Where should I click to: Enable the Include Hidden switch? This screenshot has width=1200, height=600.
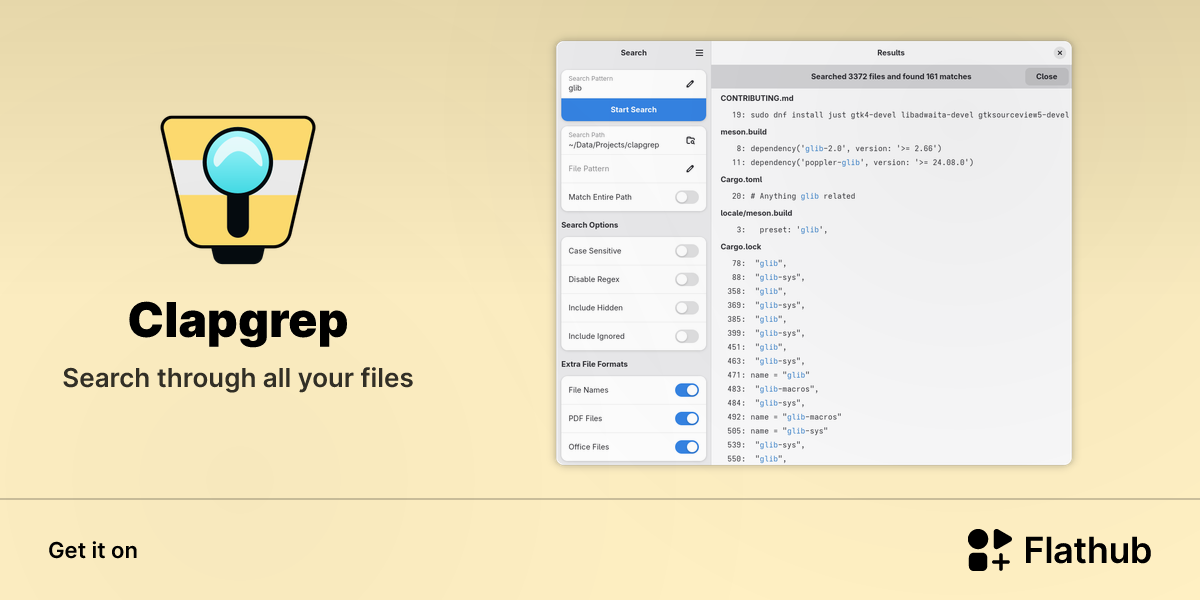pos(687,308)
